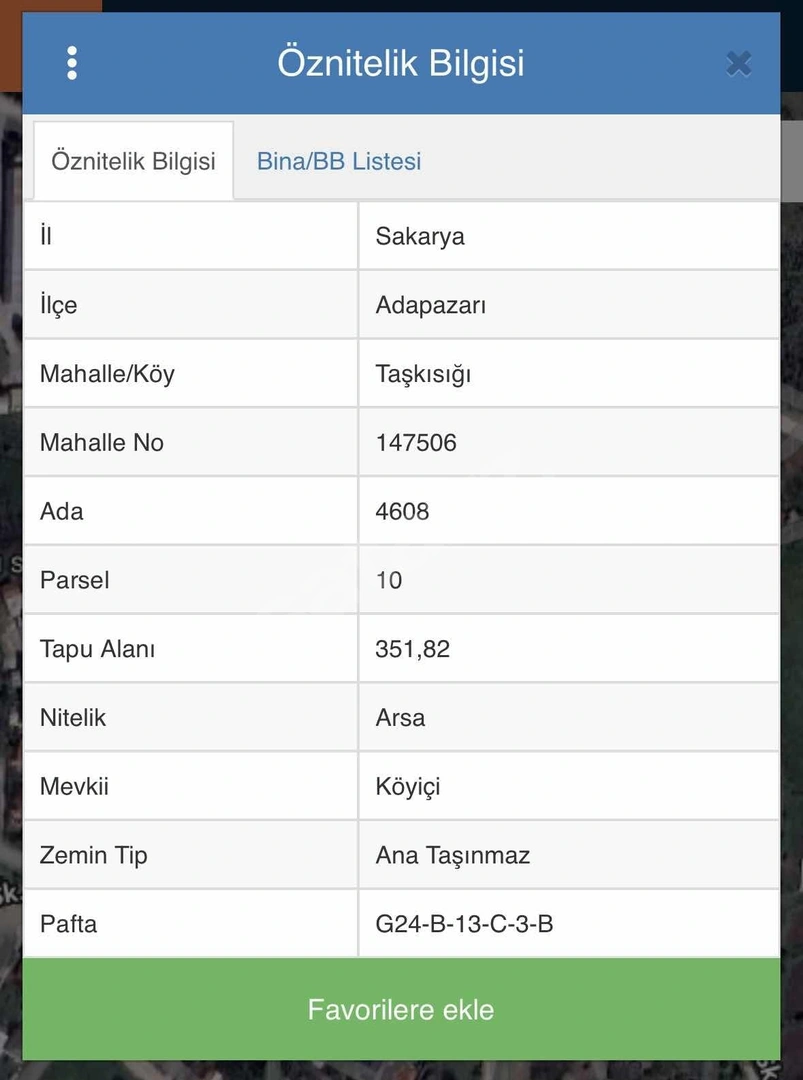803x1080 pixels.
Task: Switch to the Bina/BB Listesi tab
Action: click(x=339, y=161)
